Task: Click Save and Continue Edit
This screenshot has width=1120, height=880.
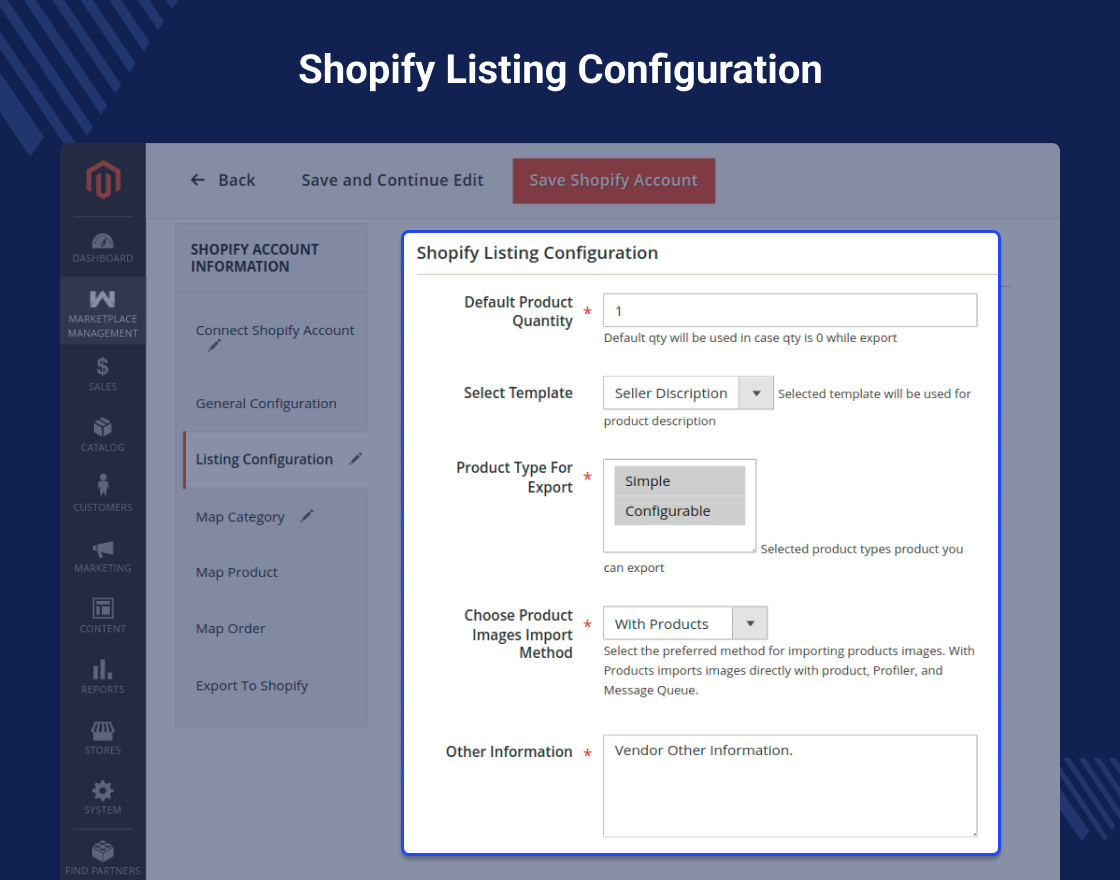Action: (x=392, y=180)
